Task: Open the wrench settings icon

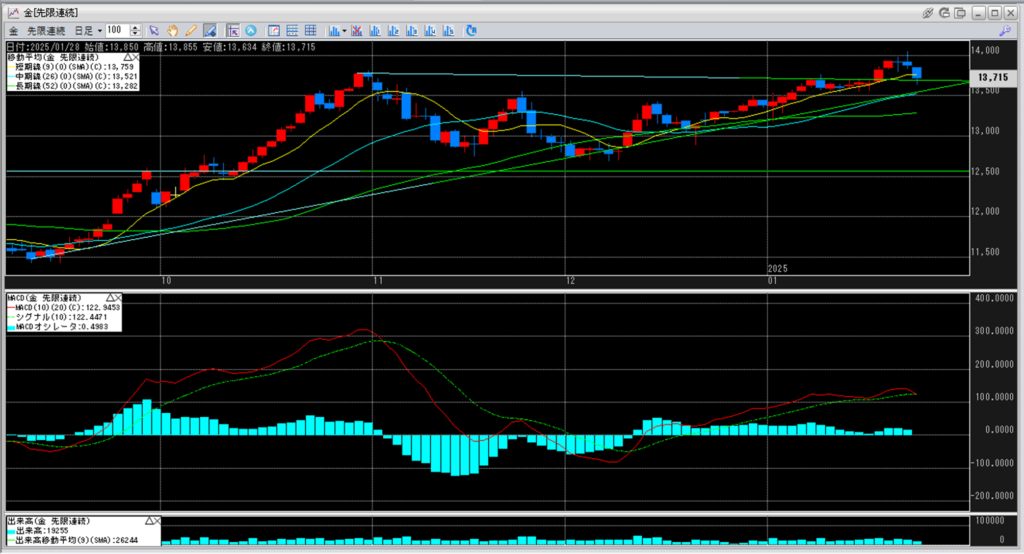Action: (x=1005, y=31)
